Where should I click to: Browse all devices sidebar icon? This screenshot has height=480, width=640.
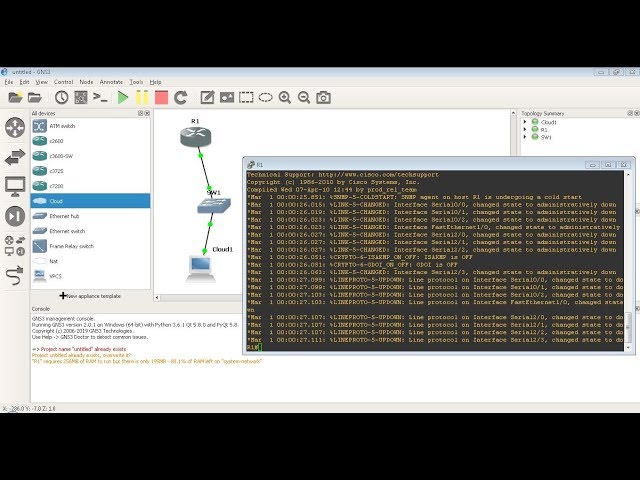(15, 246)
